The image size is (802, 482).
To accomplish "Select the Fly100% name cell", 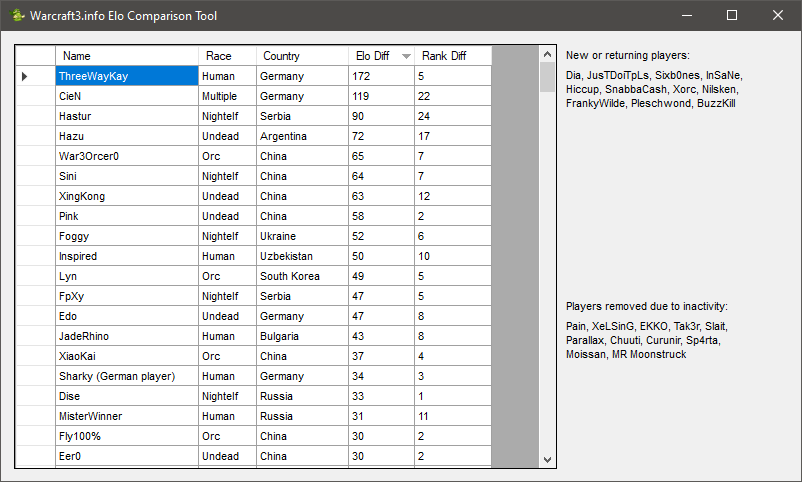I will pyautogui.click(x=127, y=435).
